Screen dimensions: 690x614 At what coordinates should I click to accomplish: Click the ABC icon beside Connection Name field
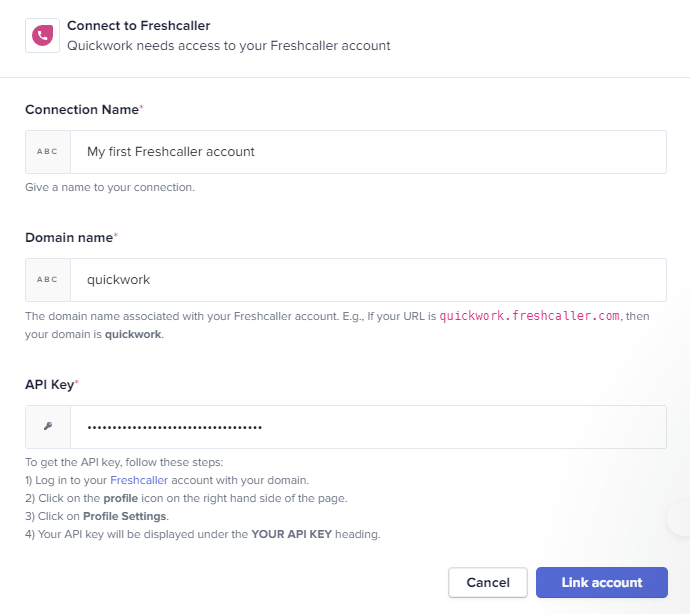pyautogui.click(x=48, y=152)
